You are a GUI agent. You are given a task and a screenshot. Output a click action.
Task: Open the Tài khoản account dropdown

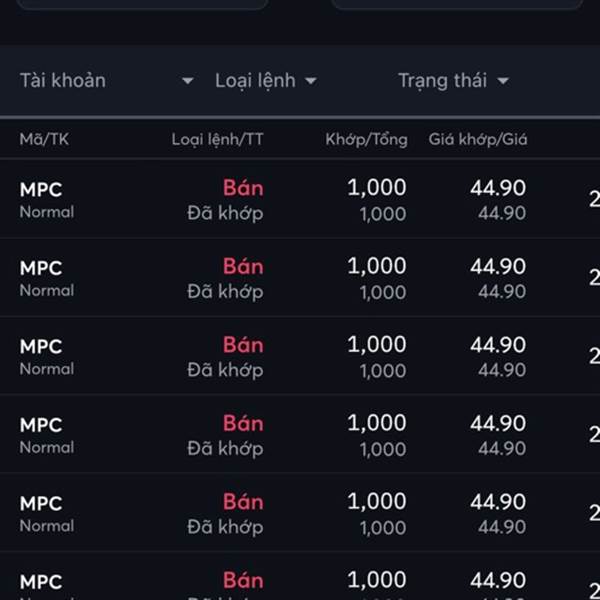[x=107, y=80]
